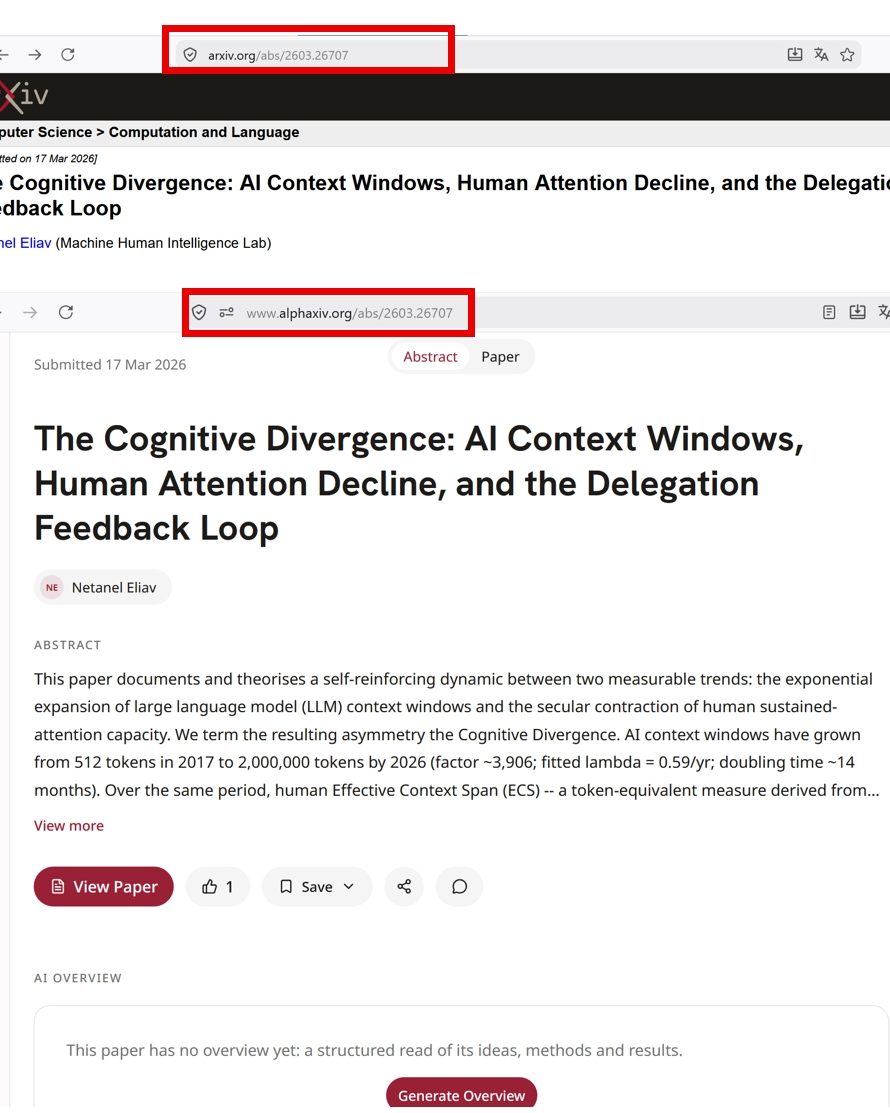Screen dimensions: 890x1113
Task: Open translate icon in arxiv address bar
Action: (x=821, y=55)
